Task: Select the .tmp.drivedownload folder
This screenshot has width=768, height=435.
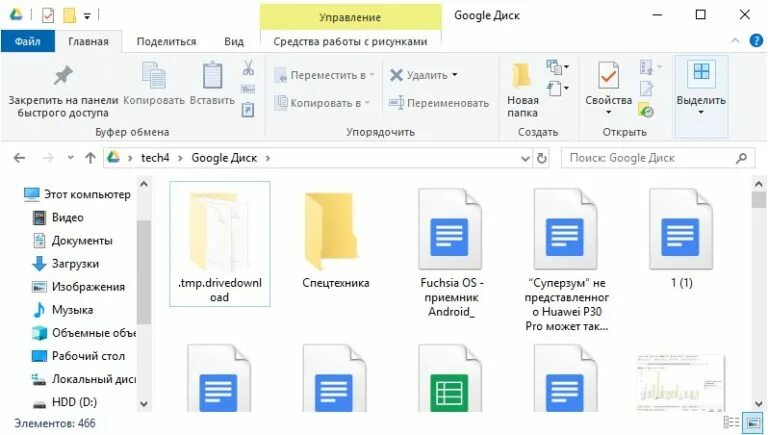Action: [219, 244]
